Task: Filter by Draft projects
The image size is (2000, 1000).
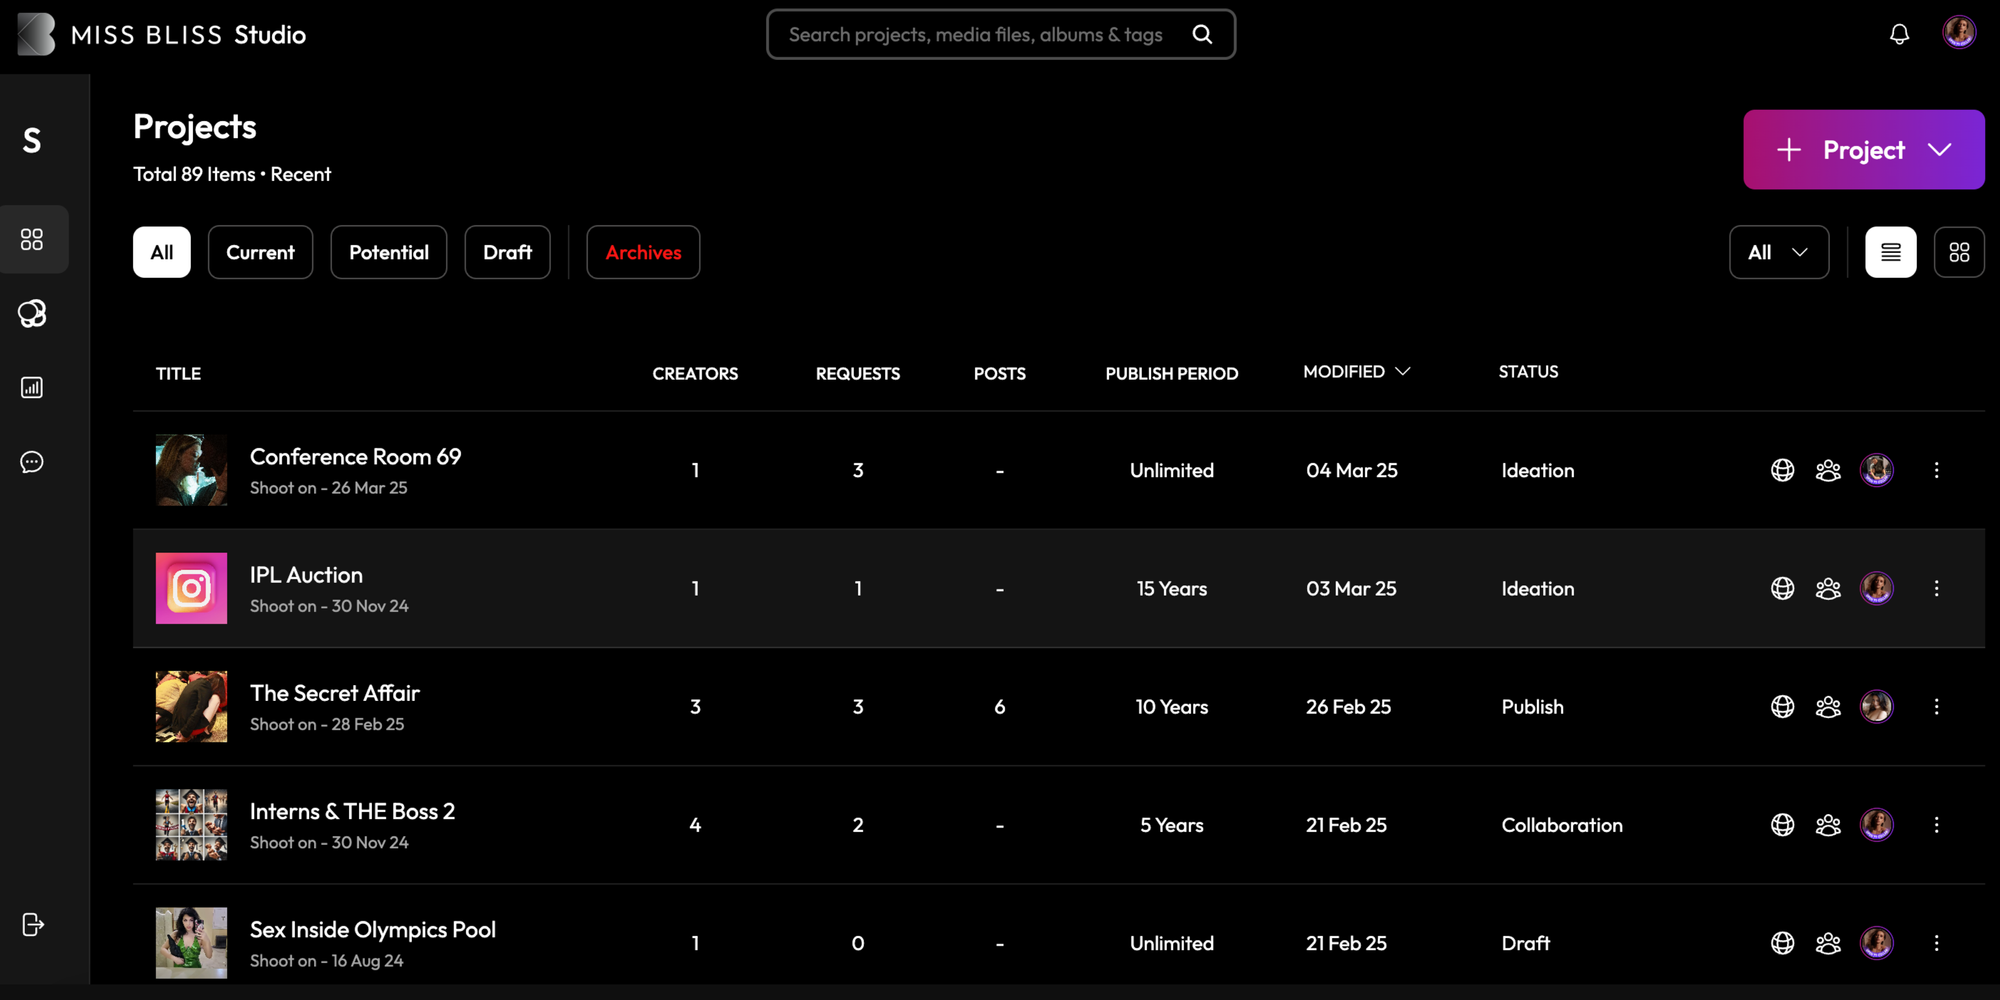Action: click(x=507, y=252)
